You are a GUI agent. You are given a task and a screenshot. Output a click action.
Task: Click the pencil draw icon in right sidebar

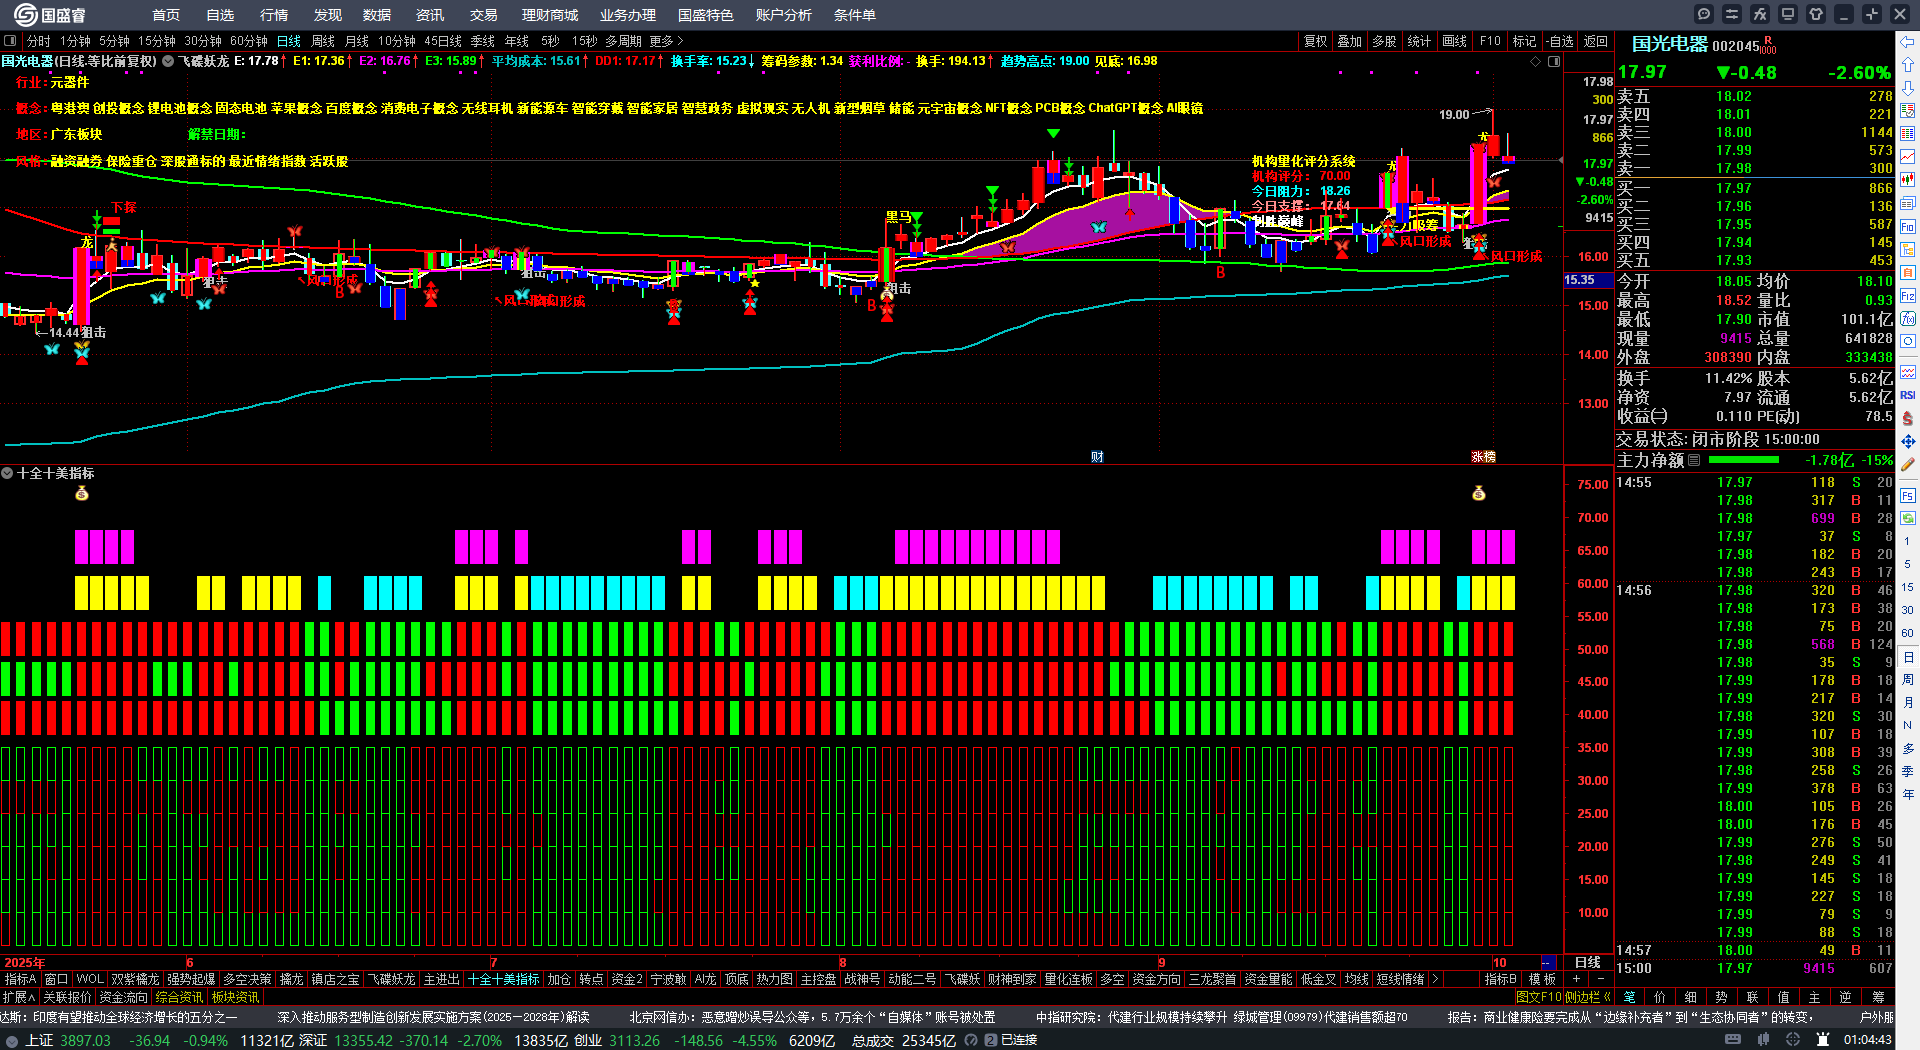[1908, 464]
